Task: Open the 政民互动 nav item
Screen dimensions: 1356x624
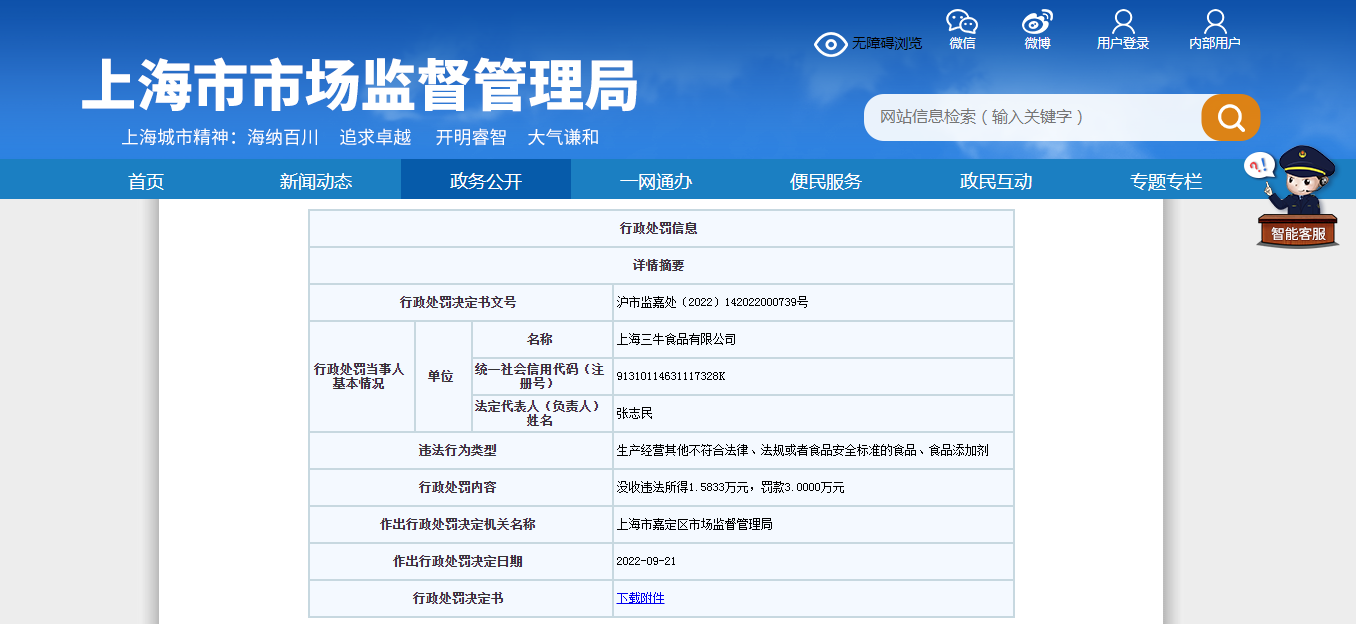Action: click(996, 181)
